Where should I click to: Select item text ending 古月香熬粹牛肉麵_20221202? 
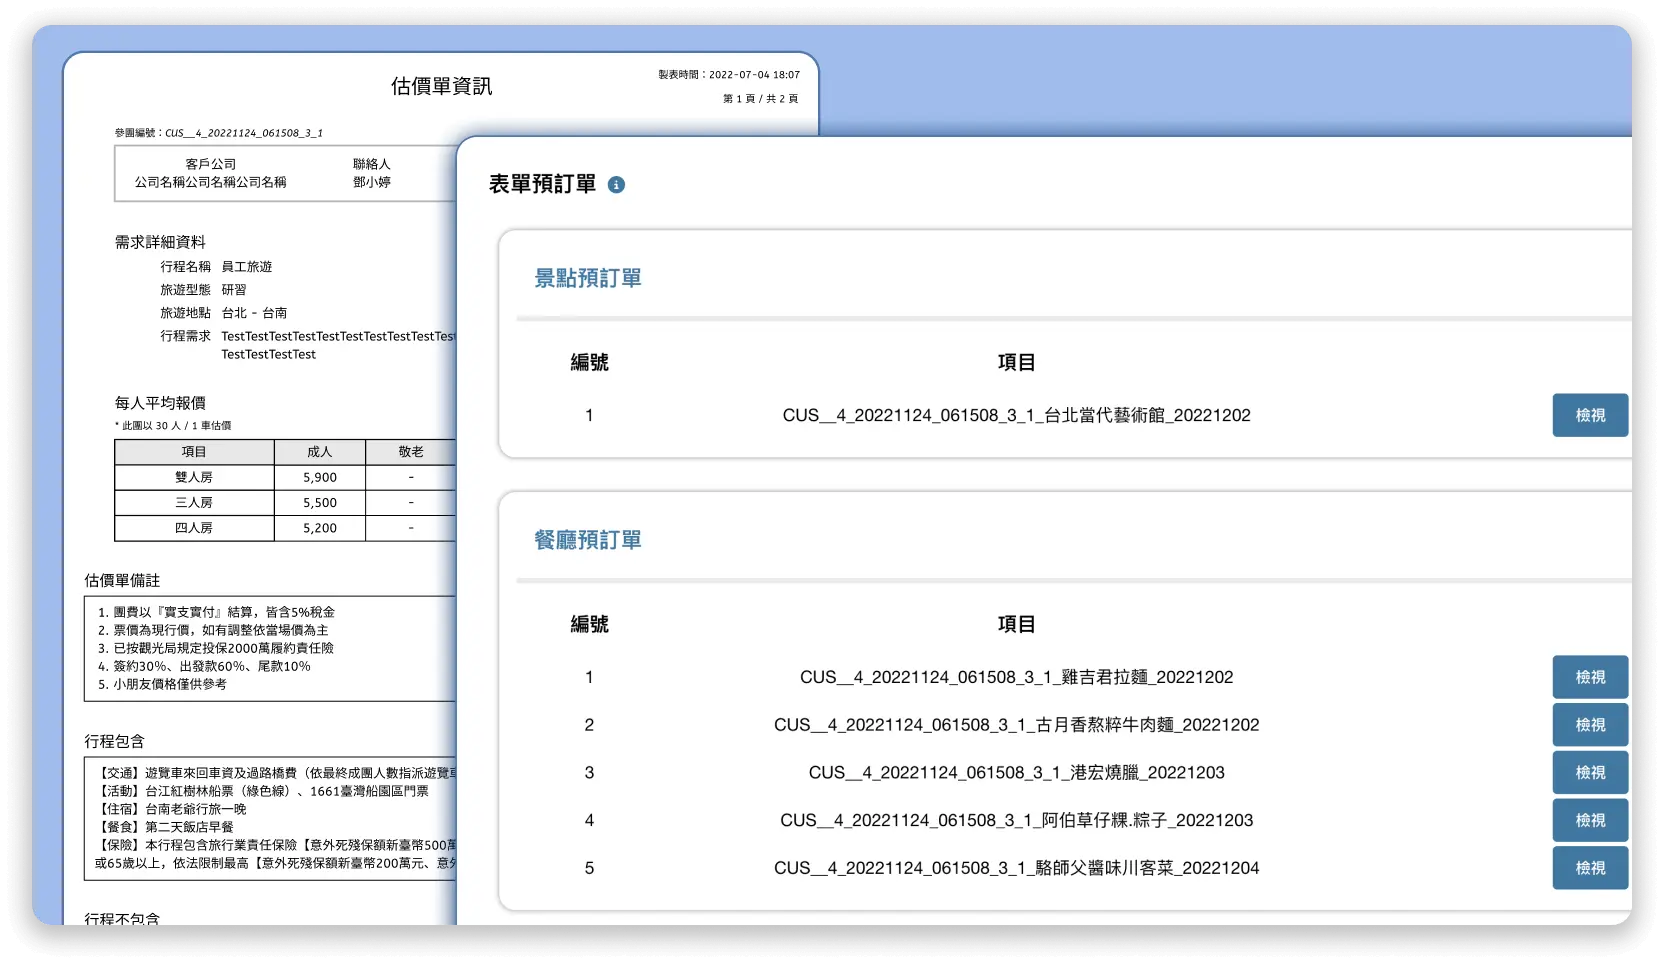(1016, 725)
